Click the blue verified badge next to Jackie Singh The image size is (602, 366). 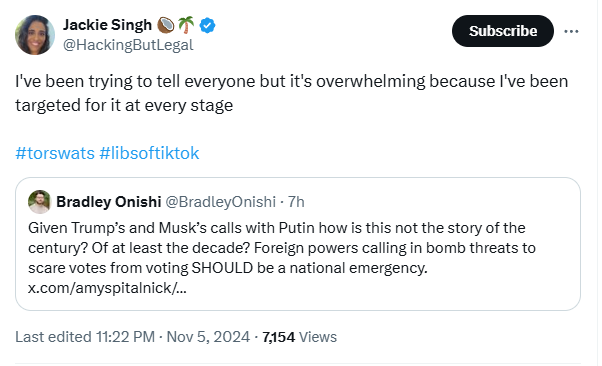[207, 25]
